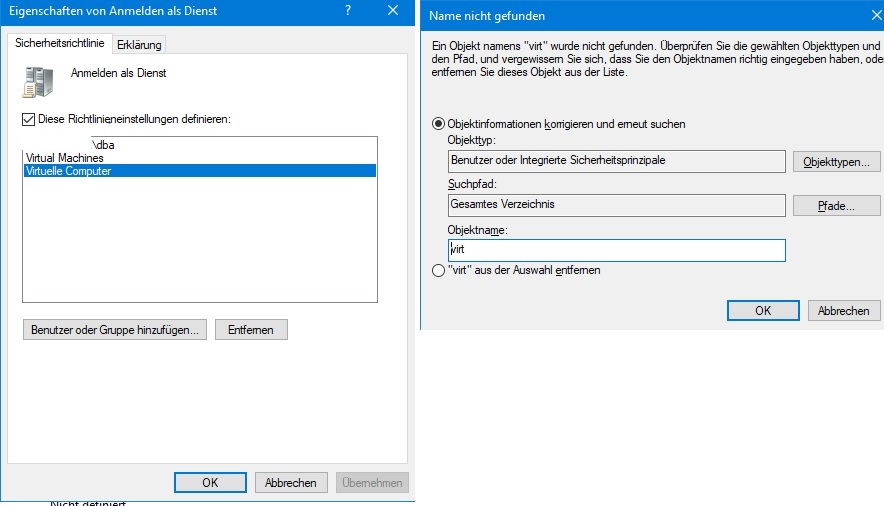Switch to the Sicherheitsrichtlinie tab
Viewport: 884px width, 506px height.
[59, 43]
